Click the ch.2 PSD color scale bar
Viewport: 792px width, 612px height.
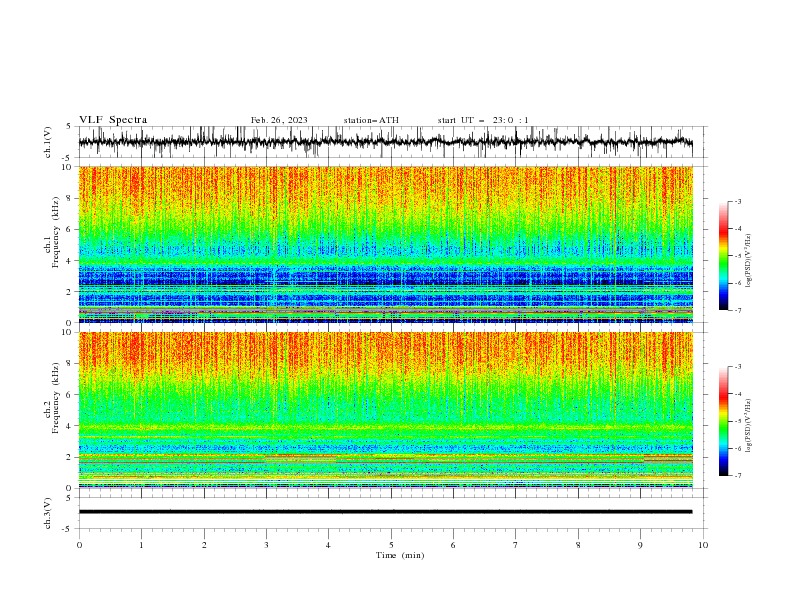(723, 421)
